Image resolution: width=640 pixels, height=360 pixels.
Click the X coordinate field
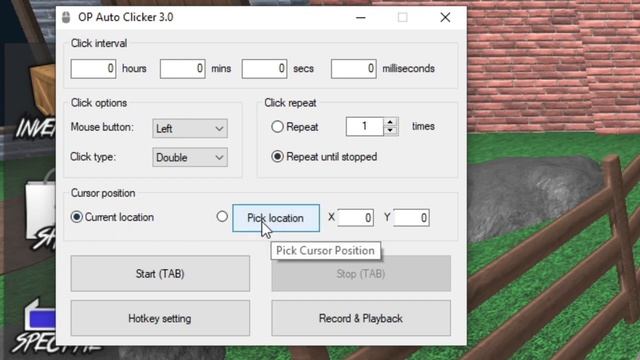(355, 218)
